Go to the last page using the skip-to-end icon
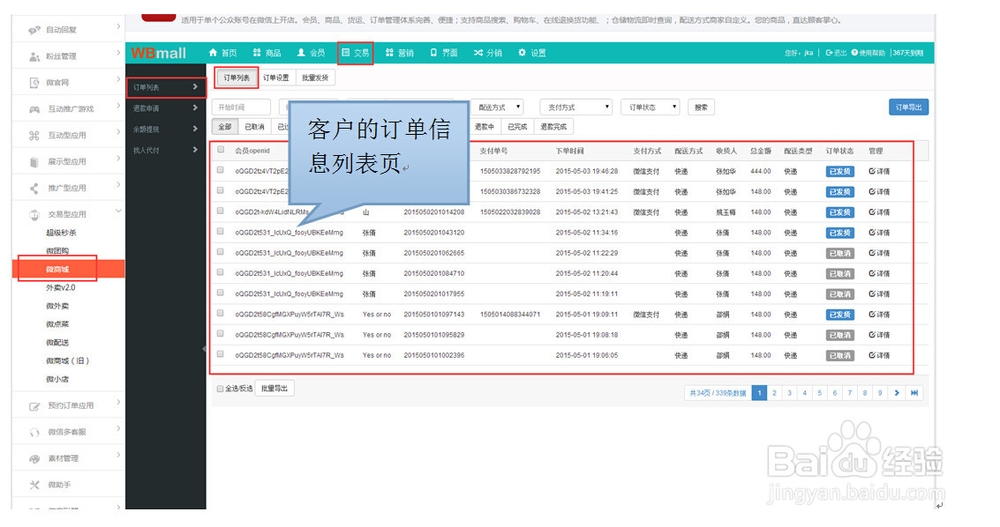1000x527 pixels. [x=914, y=393]
